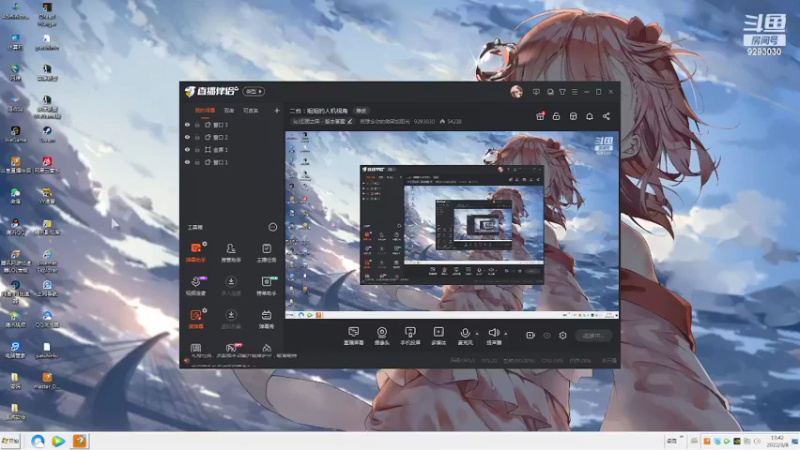Add a multimedia source from the bottom bar

click(x=439, y=336)
